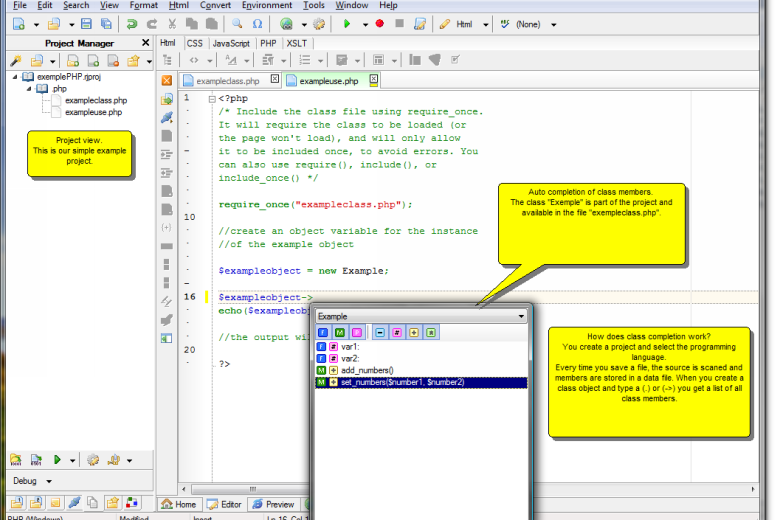Click the browser preview globe icon
The width and height of the screenshot is (780, 520).
[x=286, y=24]
